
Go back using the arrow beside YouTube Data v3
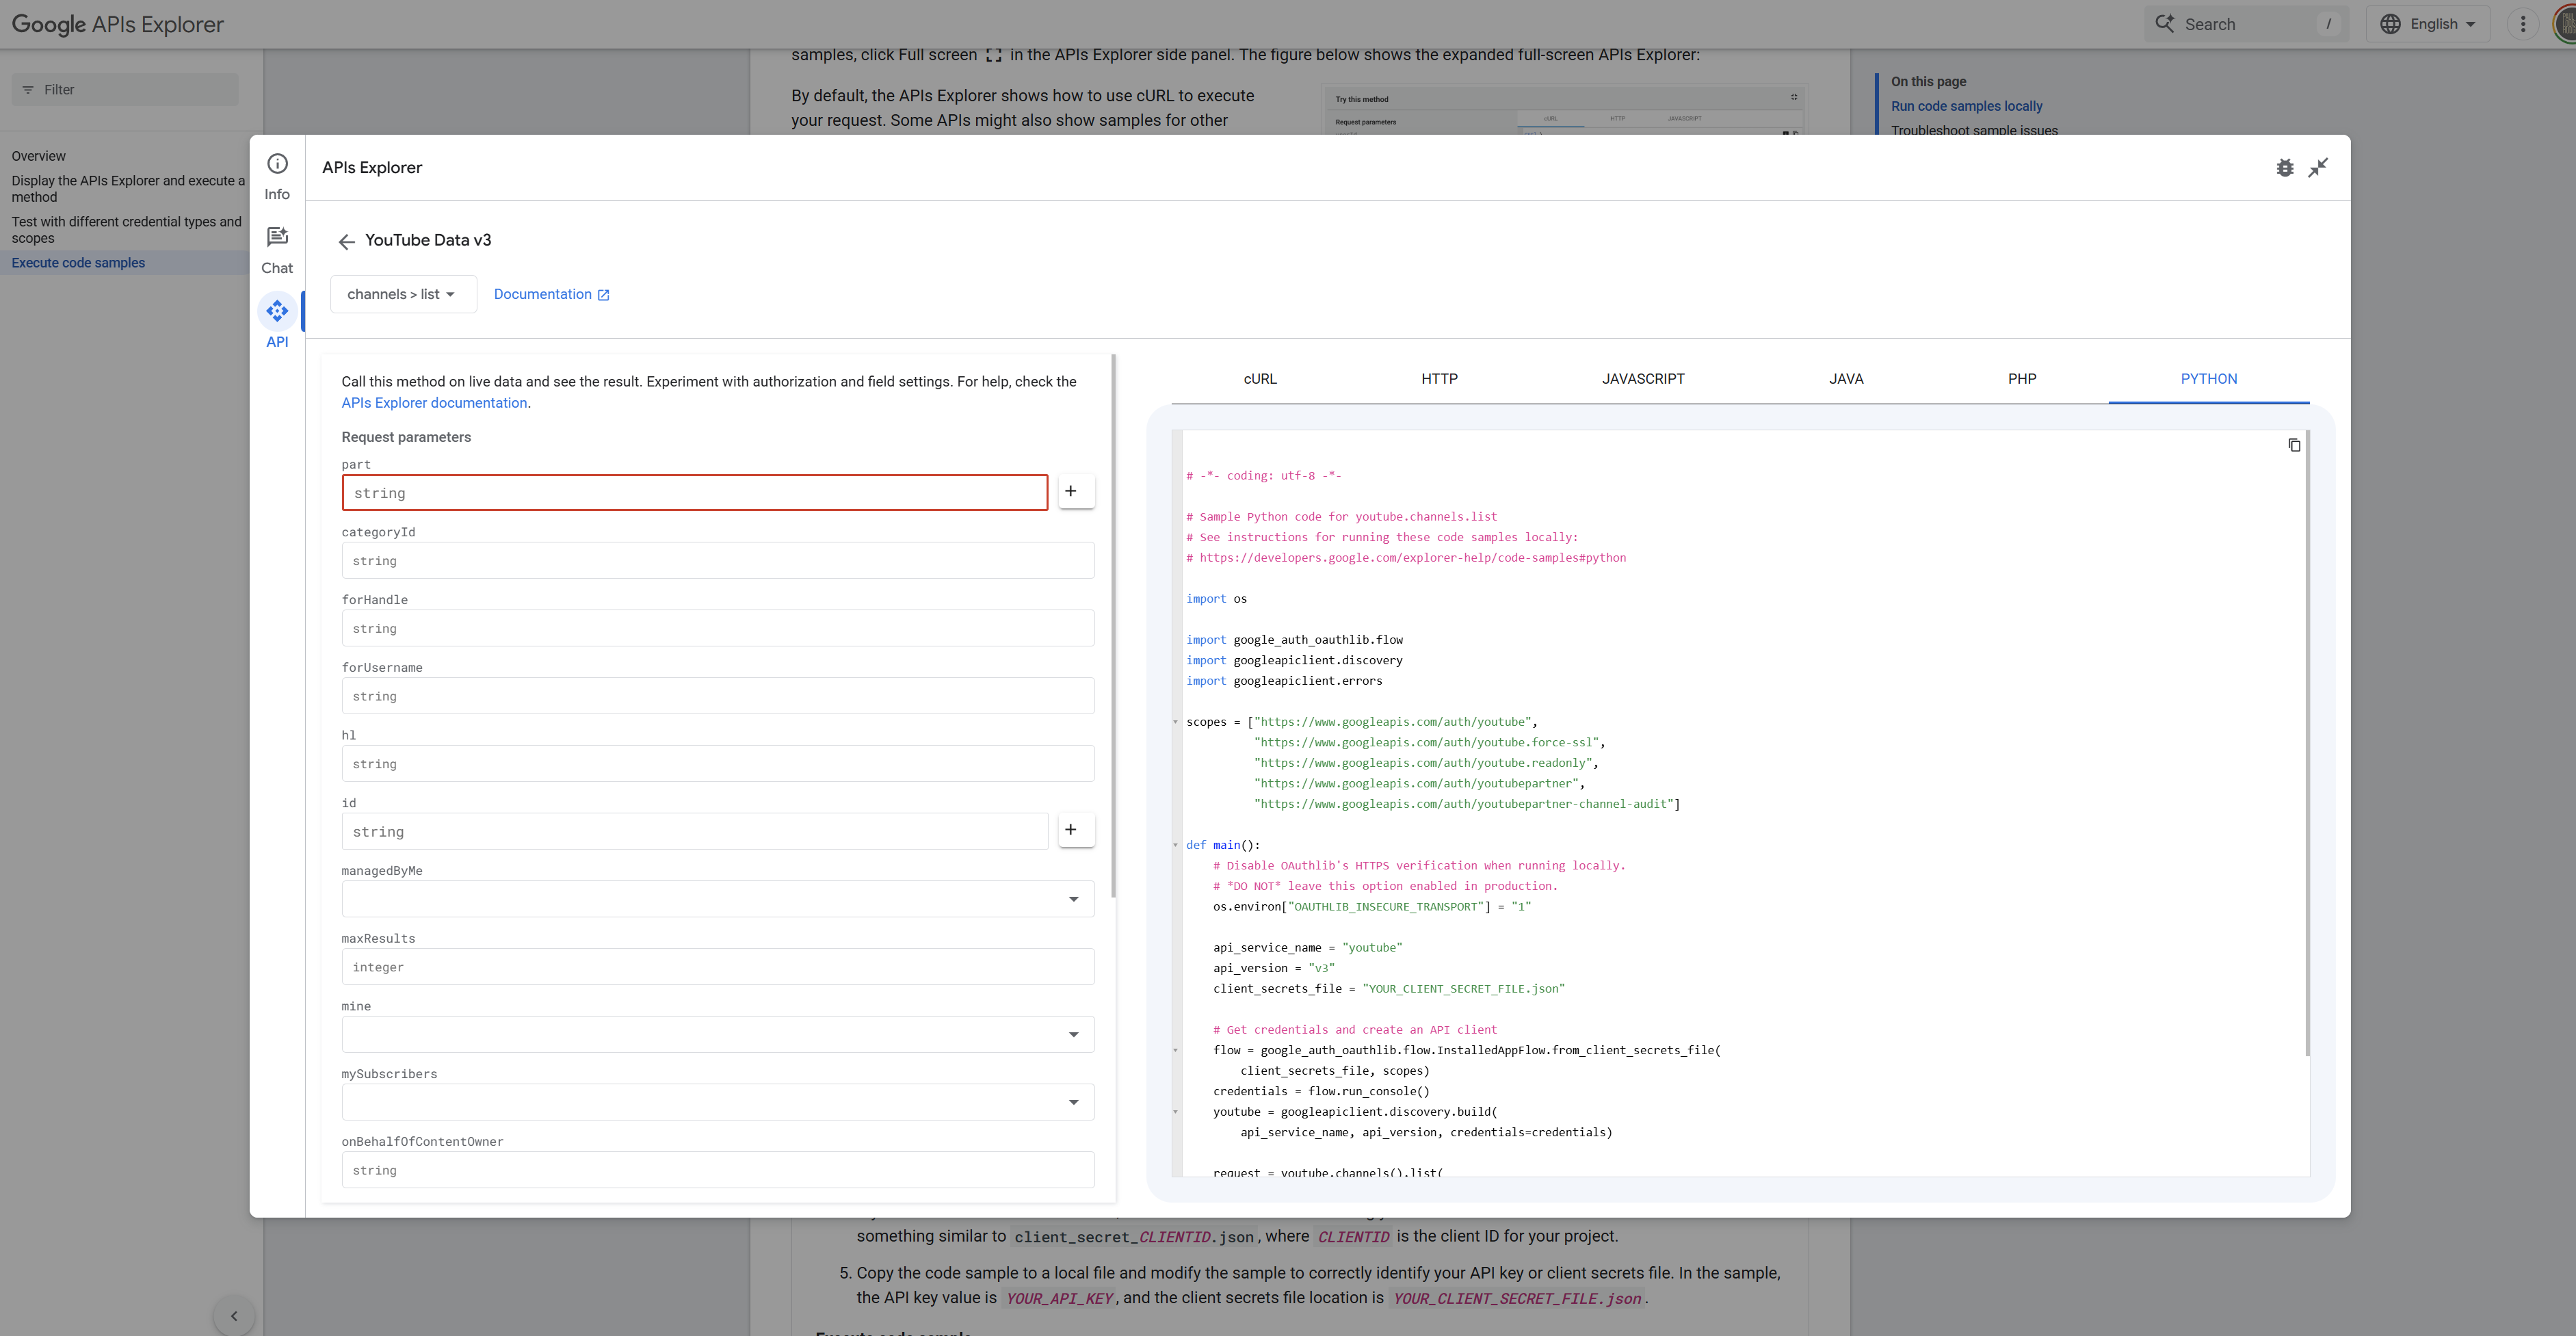(346, 241)
